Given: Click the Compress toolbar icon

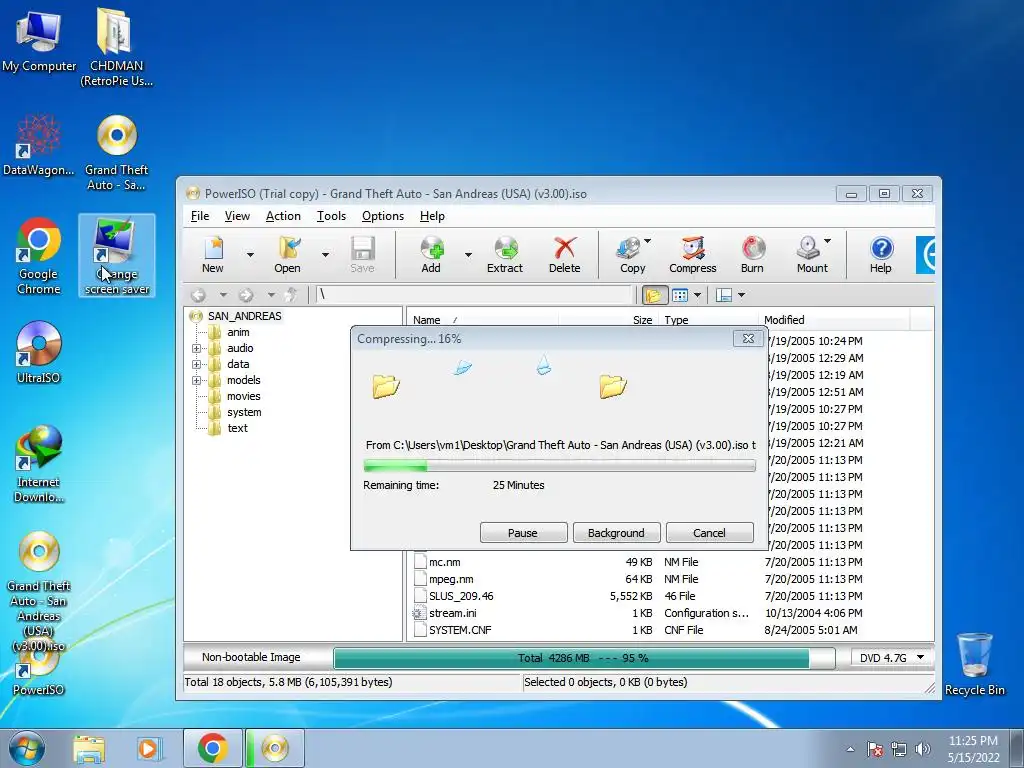Looking at the screenshot, I should point(693,249).
